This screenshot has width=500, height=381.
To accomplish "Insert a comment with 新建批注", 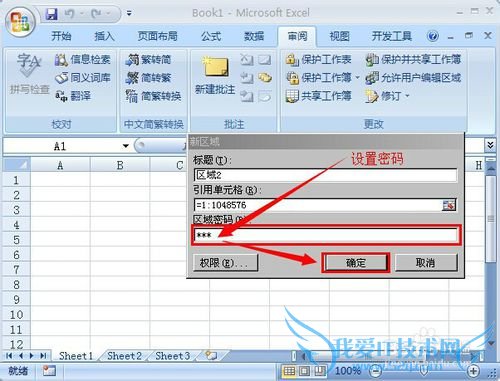I will [215, 75].
